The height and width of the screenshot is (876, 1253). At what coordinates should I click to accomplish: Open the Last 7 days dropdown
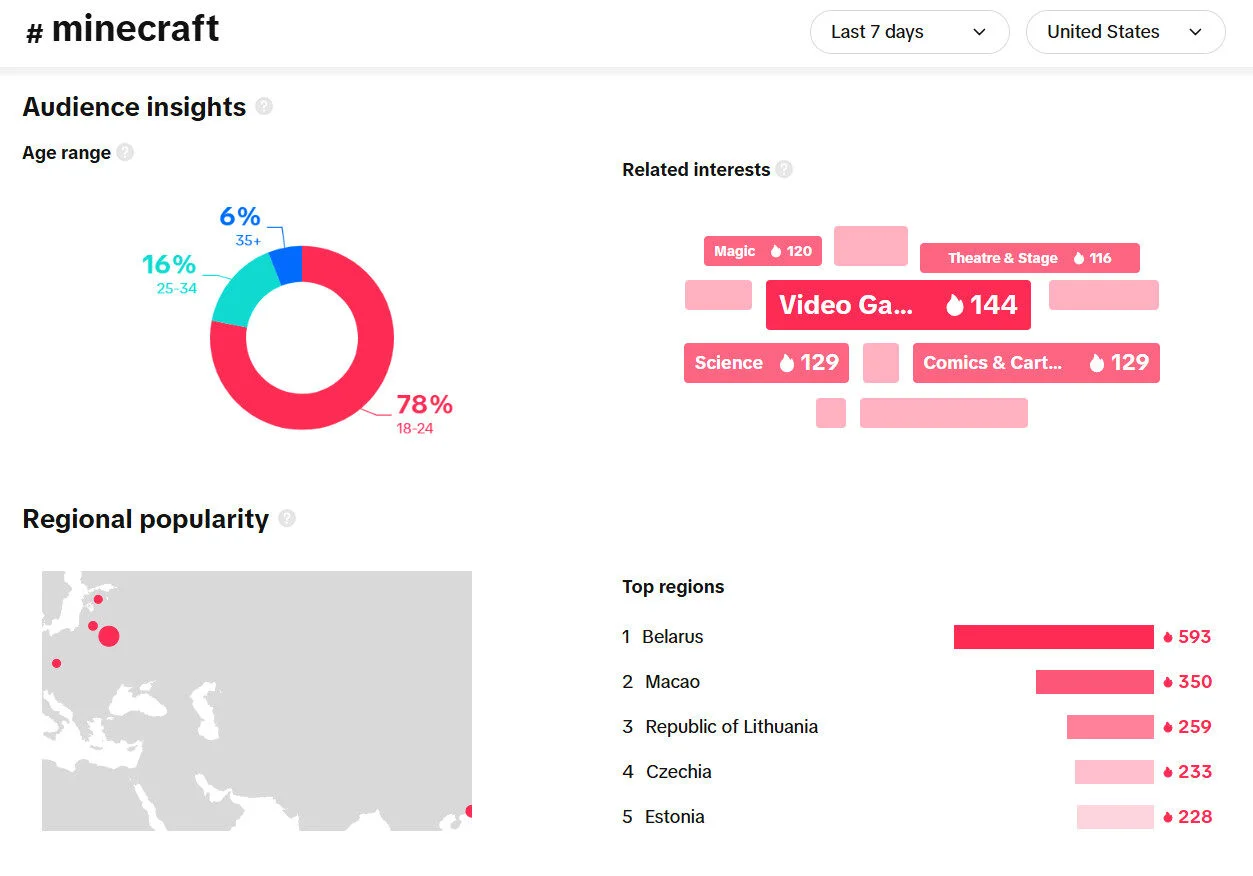pos(909,31)
